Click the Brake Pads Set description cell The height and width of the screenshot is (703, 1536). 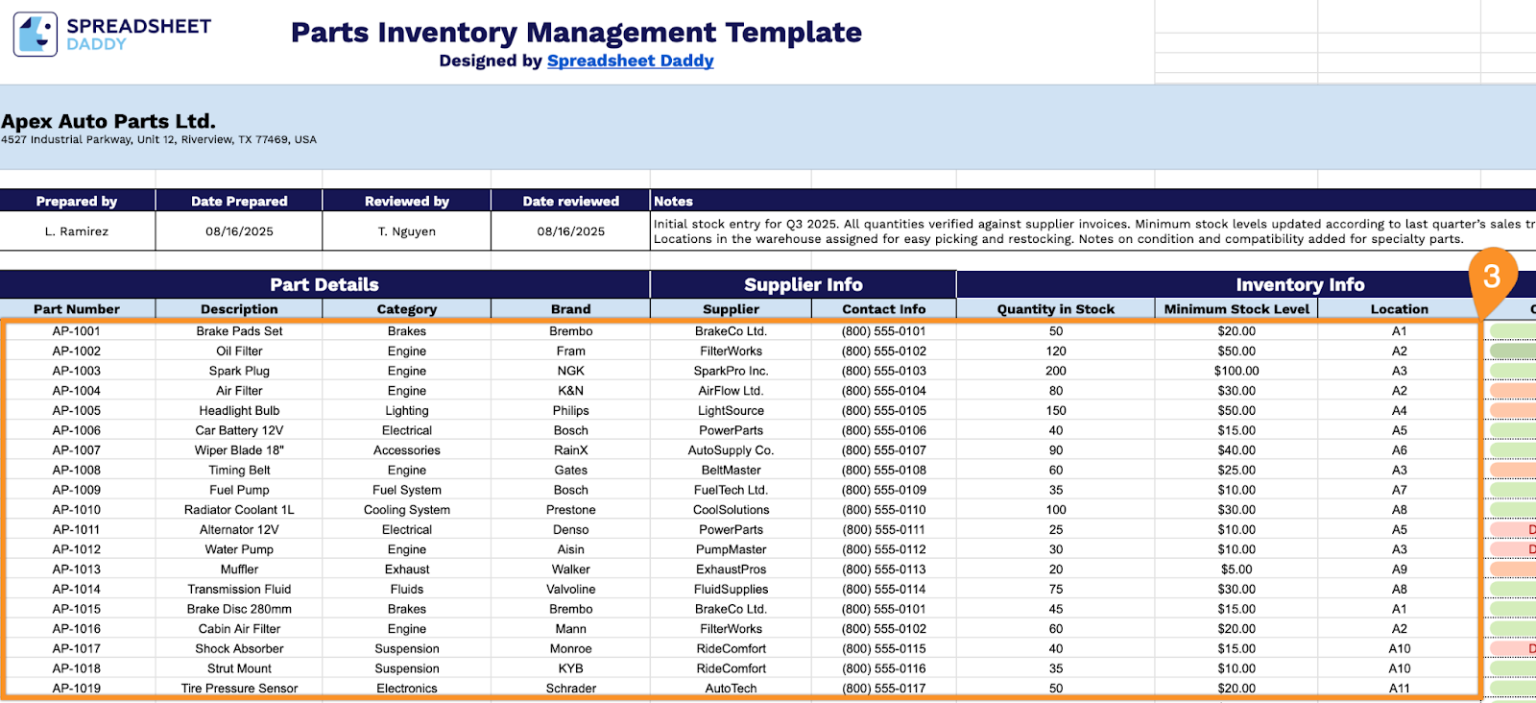[239, 331]
